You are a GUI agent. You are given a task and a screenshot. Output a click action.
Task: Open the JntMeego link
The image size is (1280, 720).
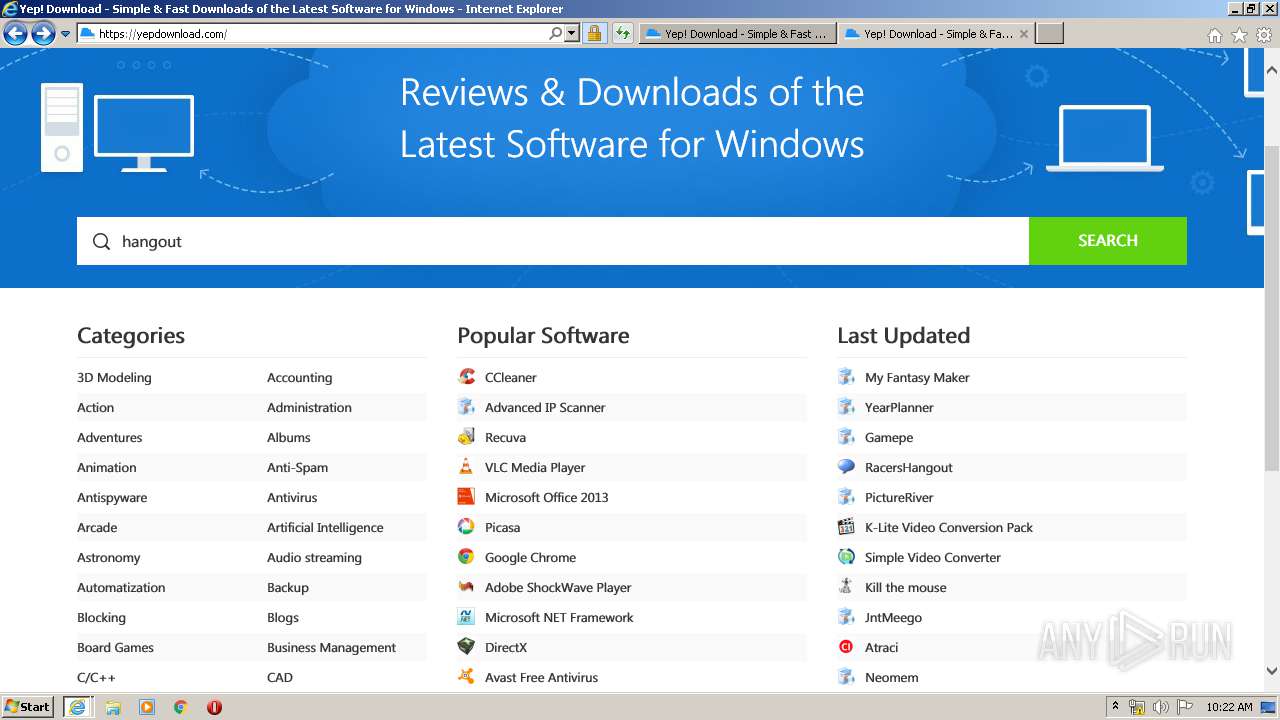[x=893, y=617]
